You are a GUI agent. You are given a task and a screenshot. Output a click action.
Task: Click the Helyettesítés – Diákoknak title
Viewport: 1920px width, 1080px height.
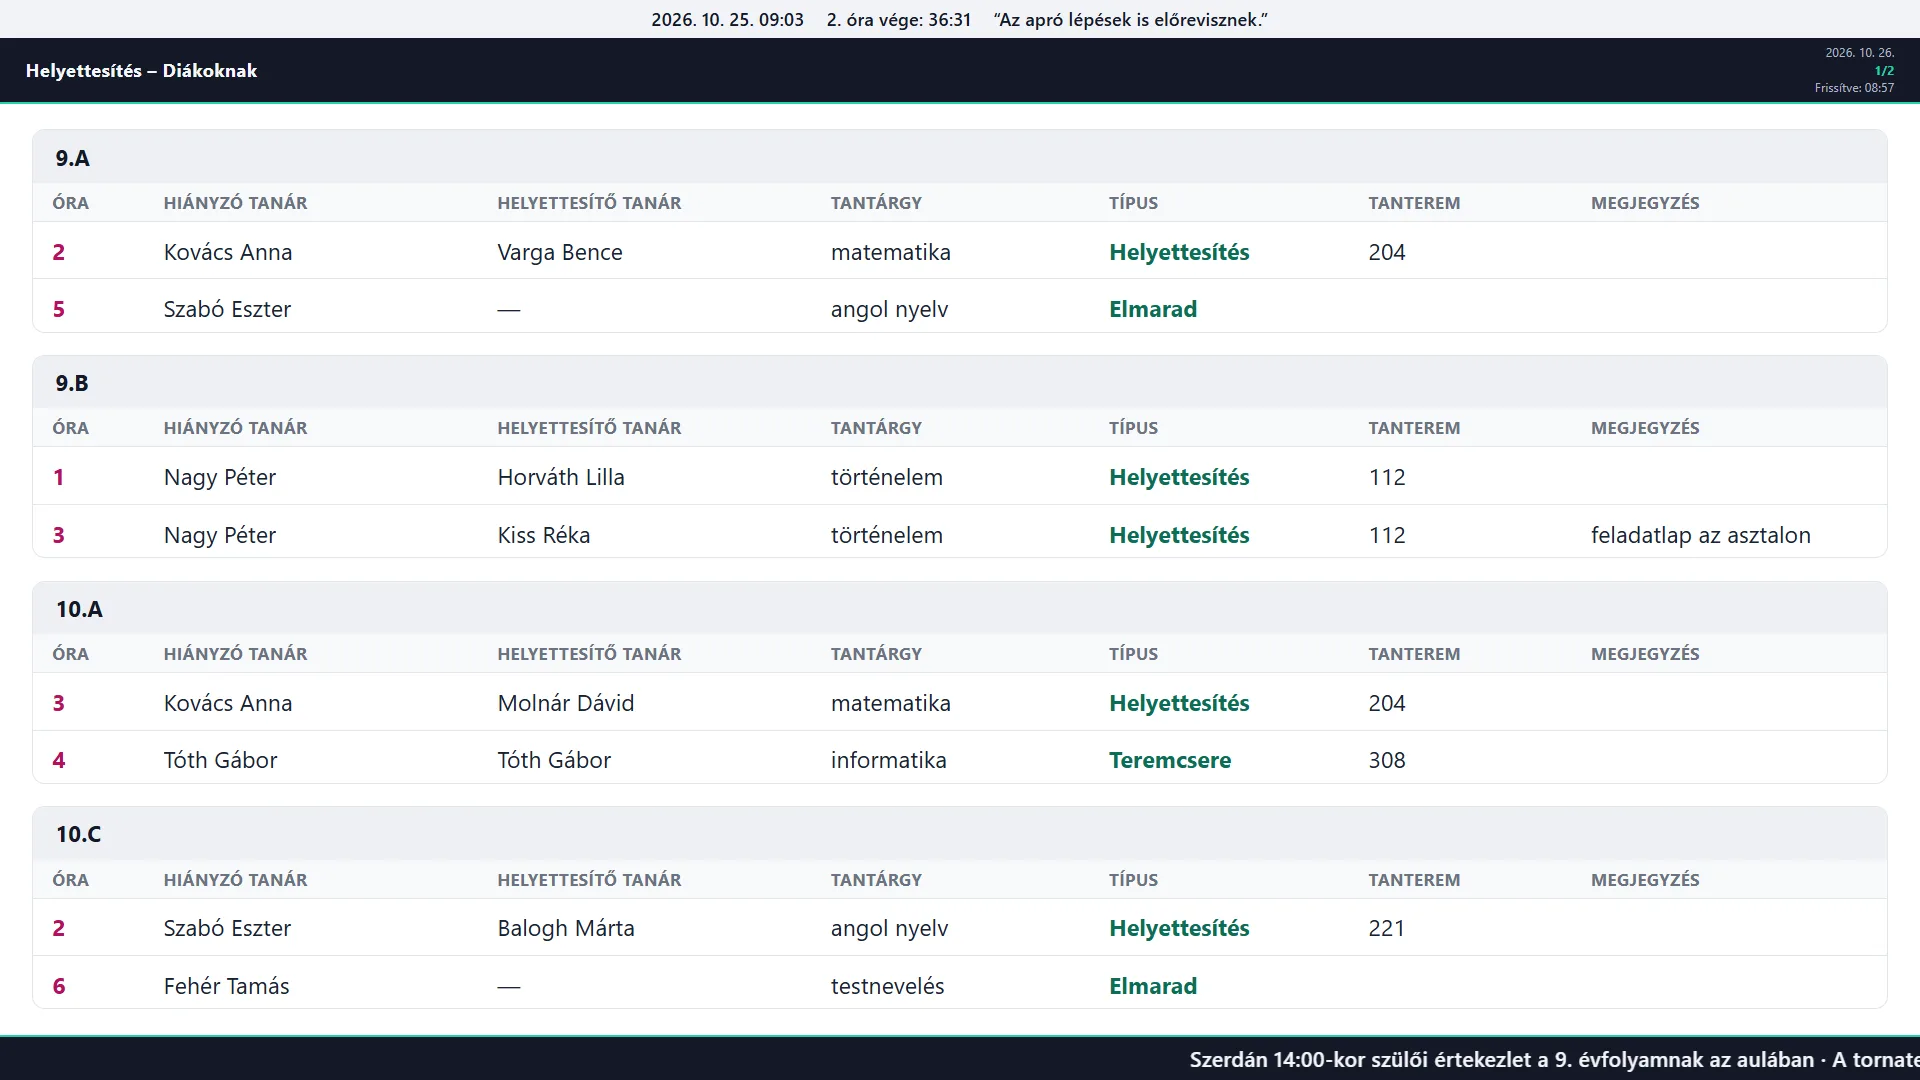tap(141, 71)
